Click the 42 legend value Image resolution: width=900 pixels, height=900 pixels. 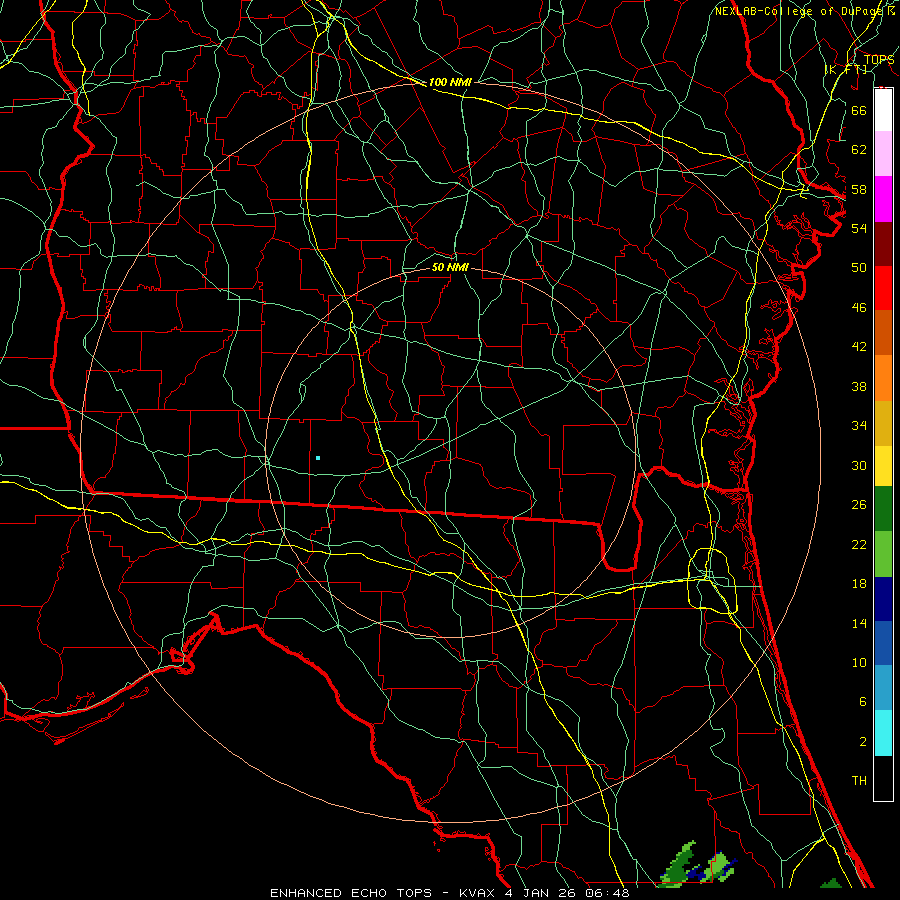(x=859, y=347)
